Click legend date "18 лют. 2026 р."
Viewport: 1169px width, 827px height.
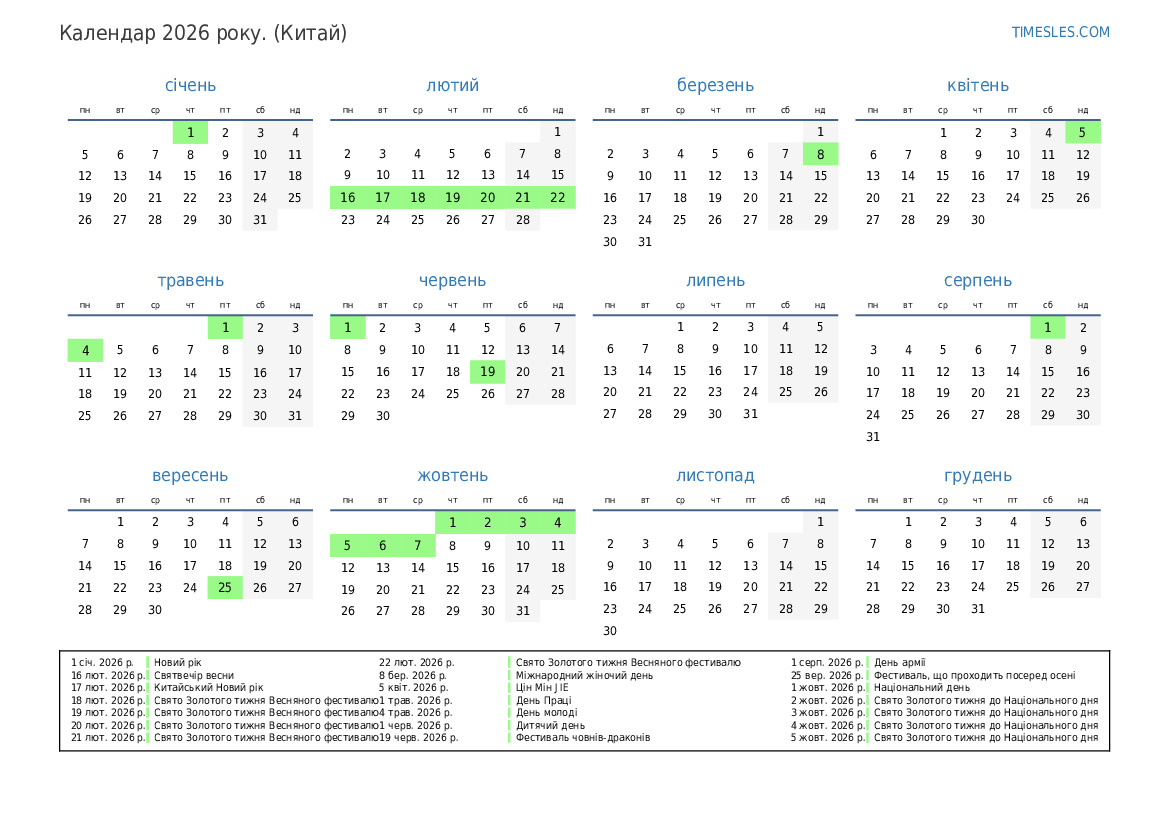tap(108, 700)
